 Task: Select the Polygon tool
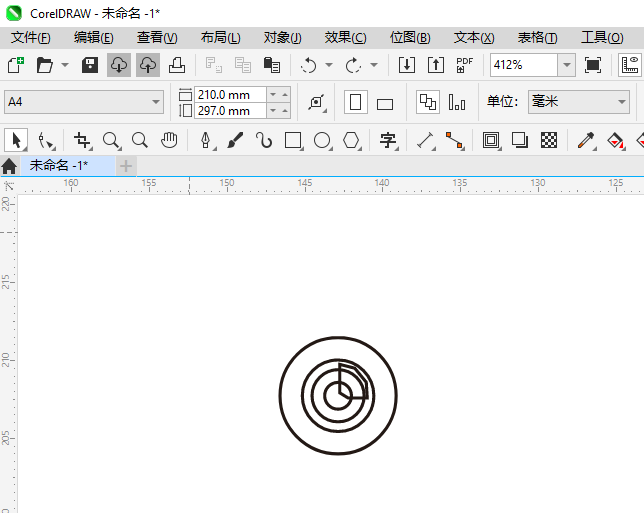pos(351,141)
